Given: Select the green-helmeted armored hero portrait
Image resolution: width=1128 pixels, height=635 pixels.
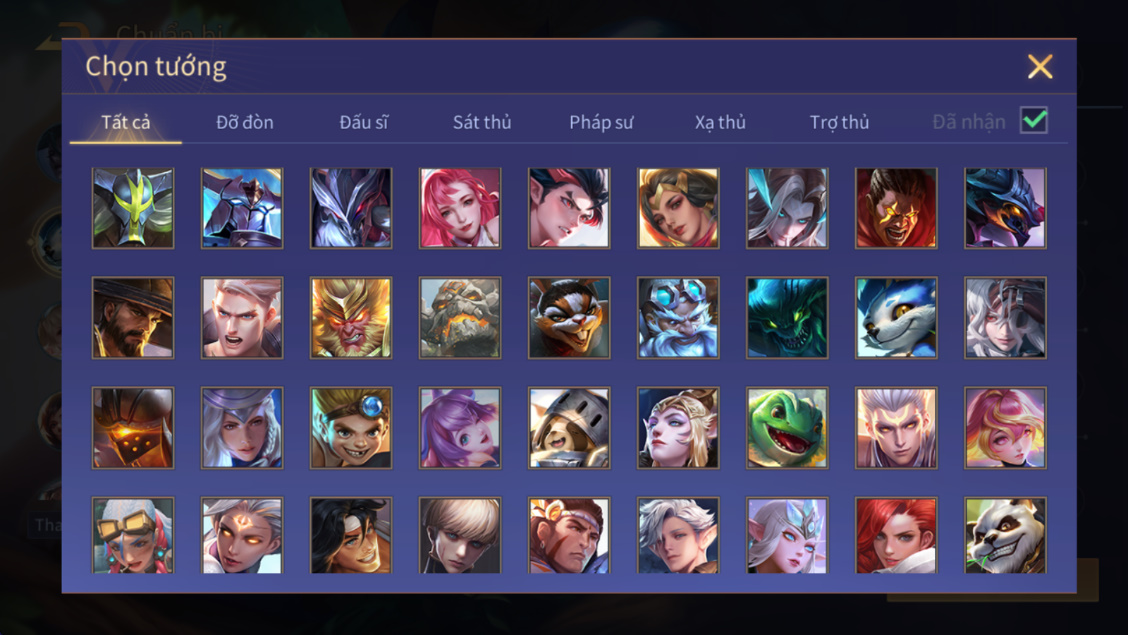Looking at the screenshot, I should click(x=133, y=209).
